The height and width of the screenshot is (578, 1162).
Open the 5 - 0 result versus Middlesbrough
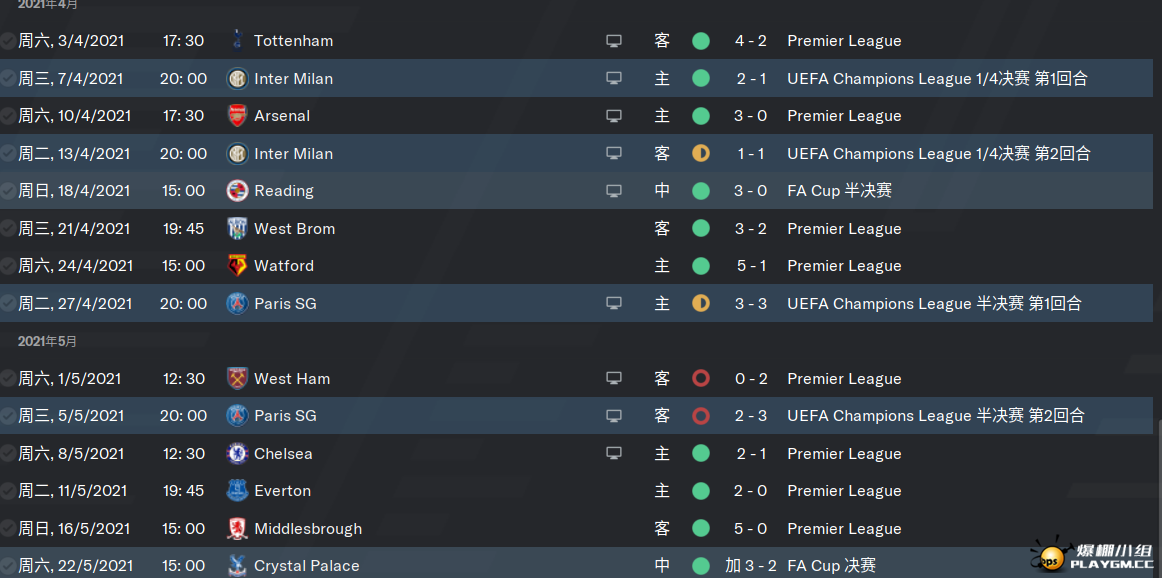[751, 528]
